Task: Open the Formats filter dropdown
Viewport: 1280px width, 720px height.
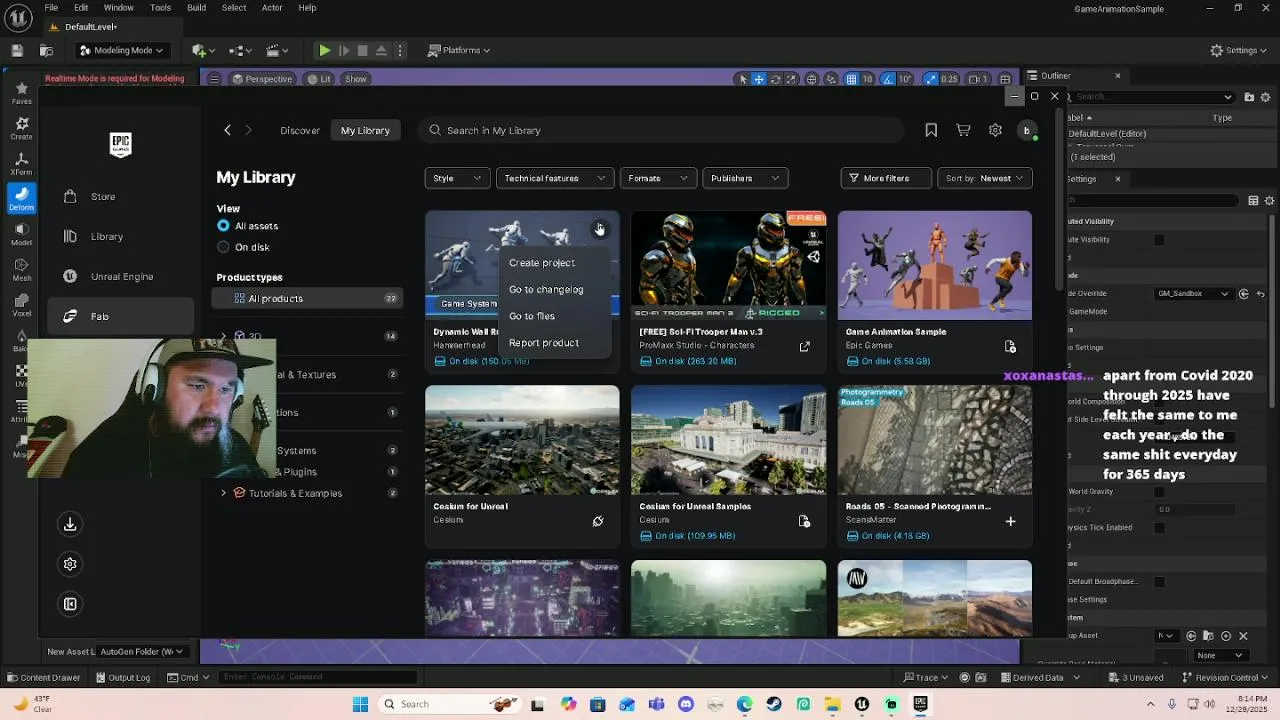Action: click(x=658, y=178)
